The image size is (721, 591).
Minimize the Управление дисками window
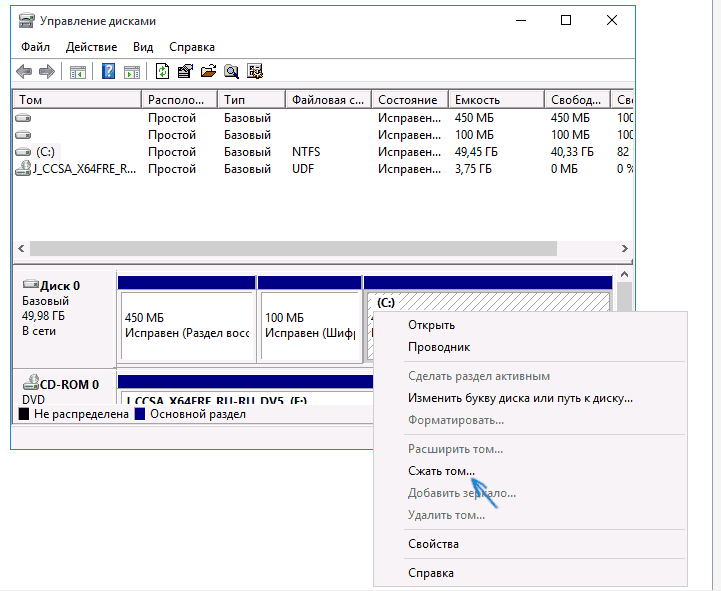tap(521, 20)
